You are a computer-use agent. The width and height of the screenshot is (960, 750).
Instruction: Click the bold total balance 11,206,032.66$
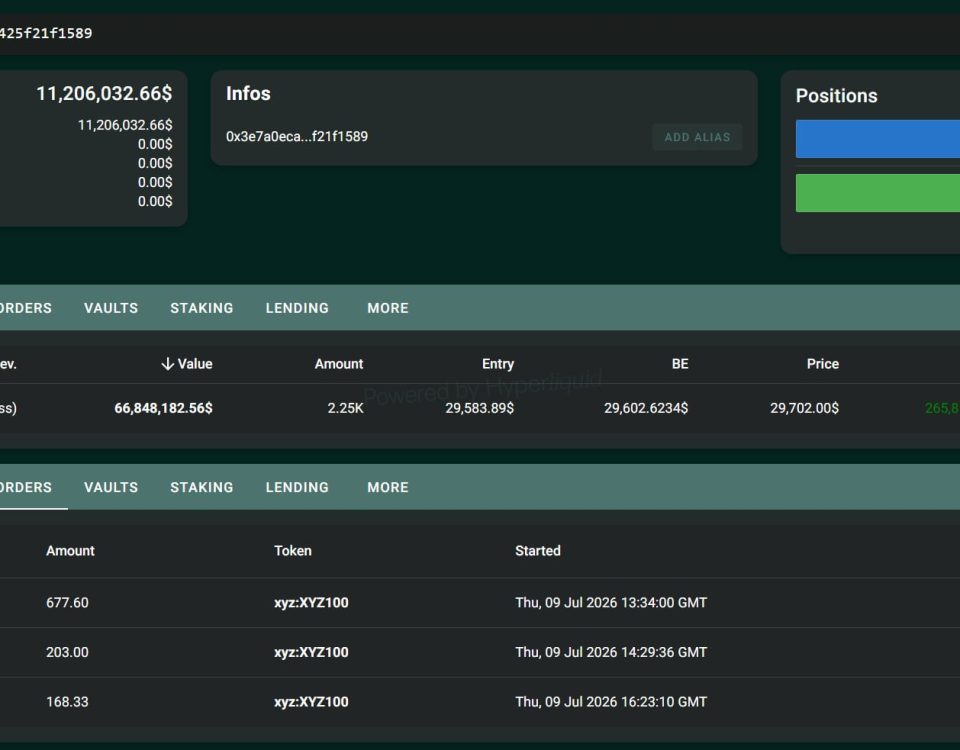(104, 94)
